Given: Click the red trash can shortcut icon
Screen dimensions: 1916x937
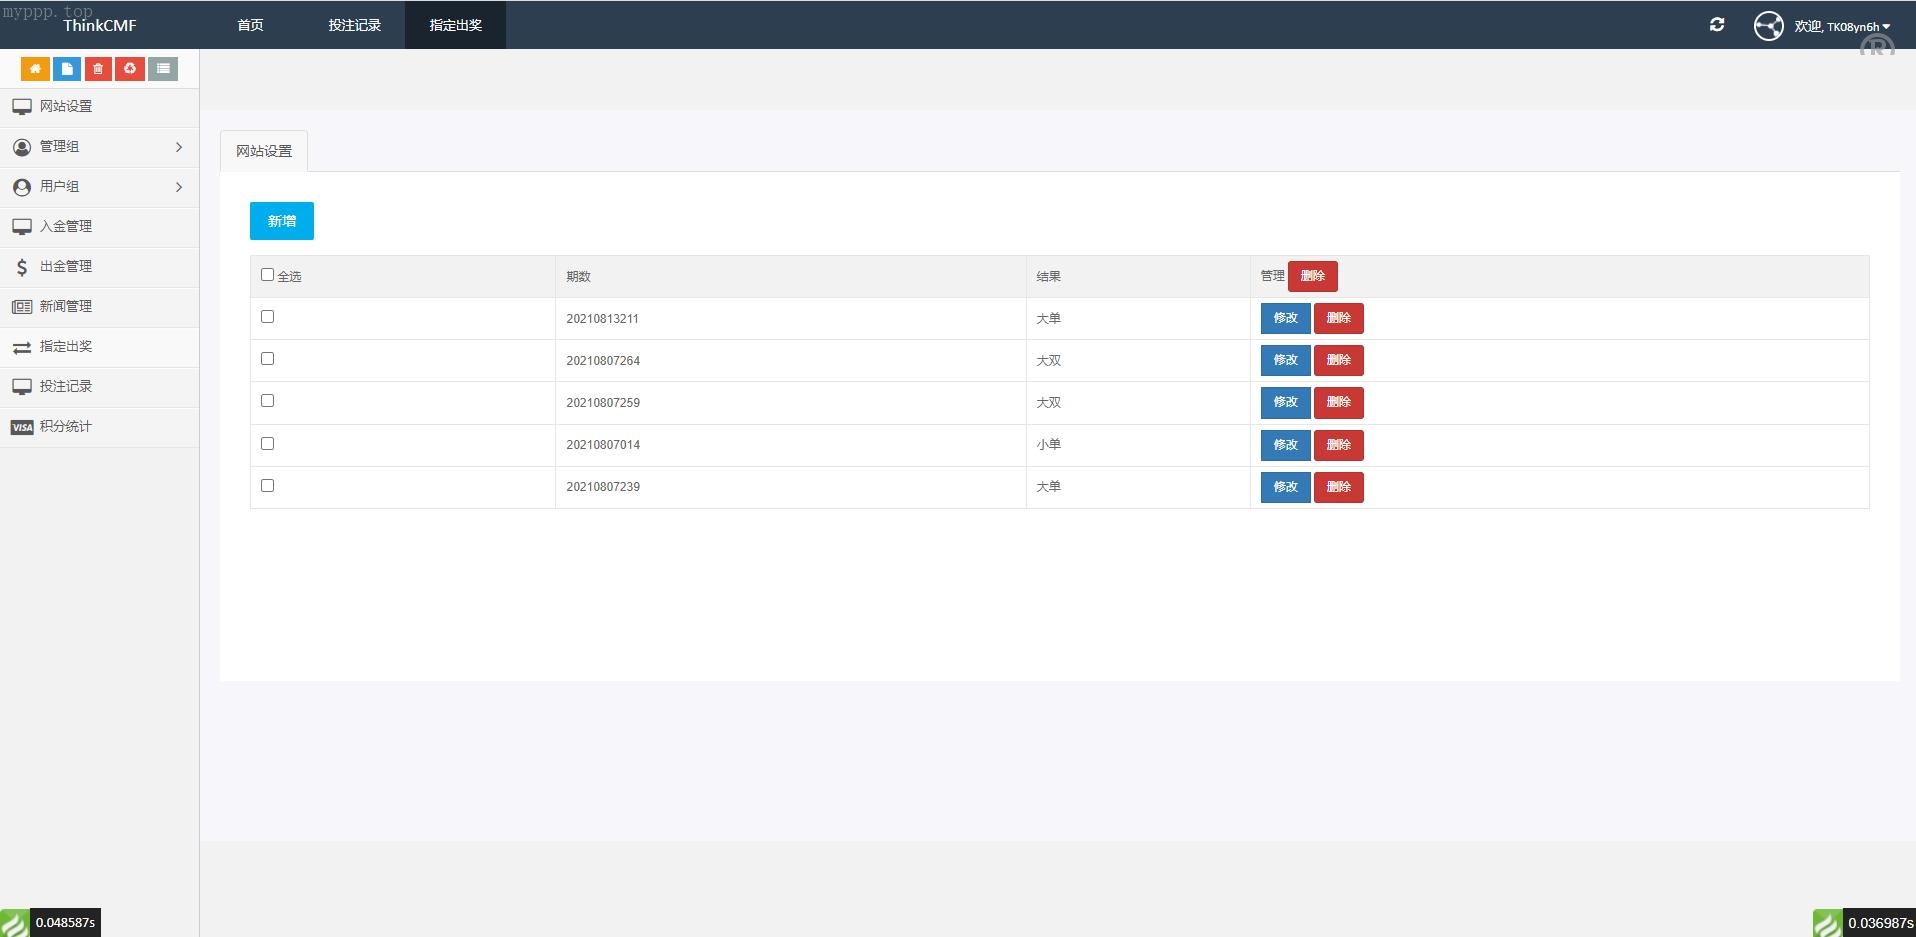Looking at the screenshot, I should (98, 69).
